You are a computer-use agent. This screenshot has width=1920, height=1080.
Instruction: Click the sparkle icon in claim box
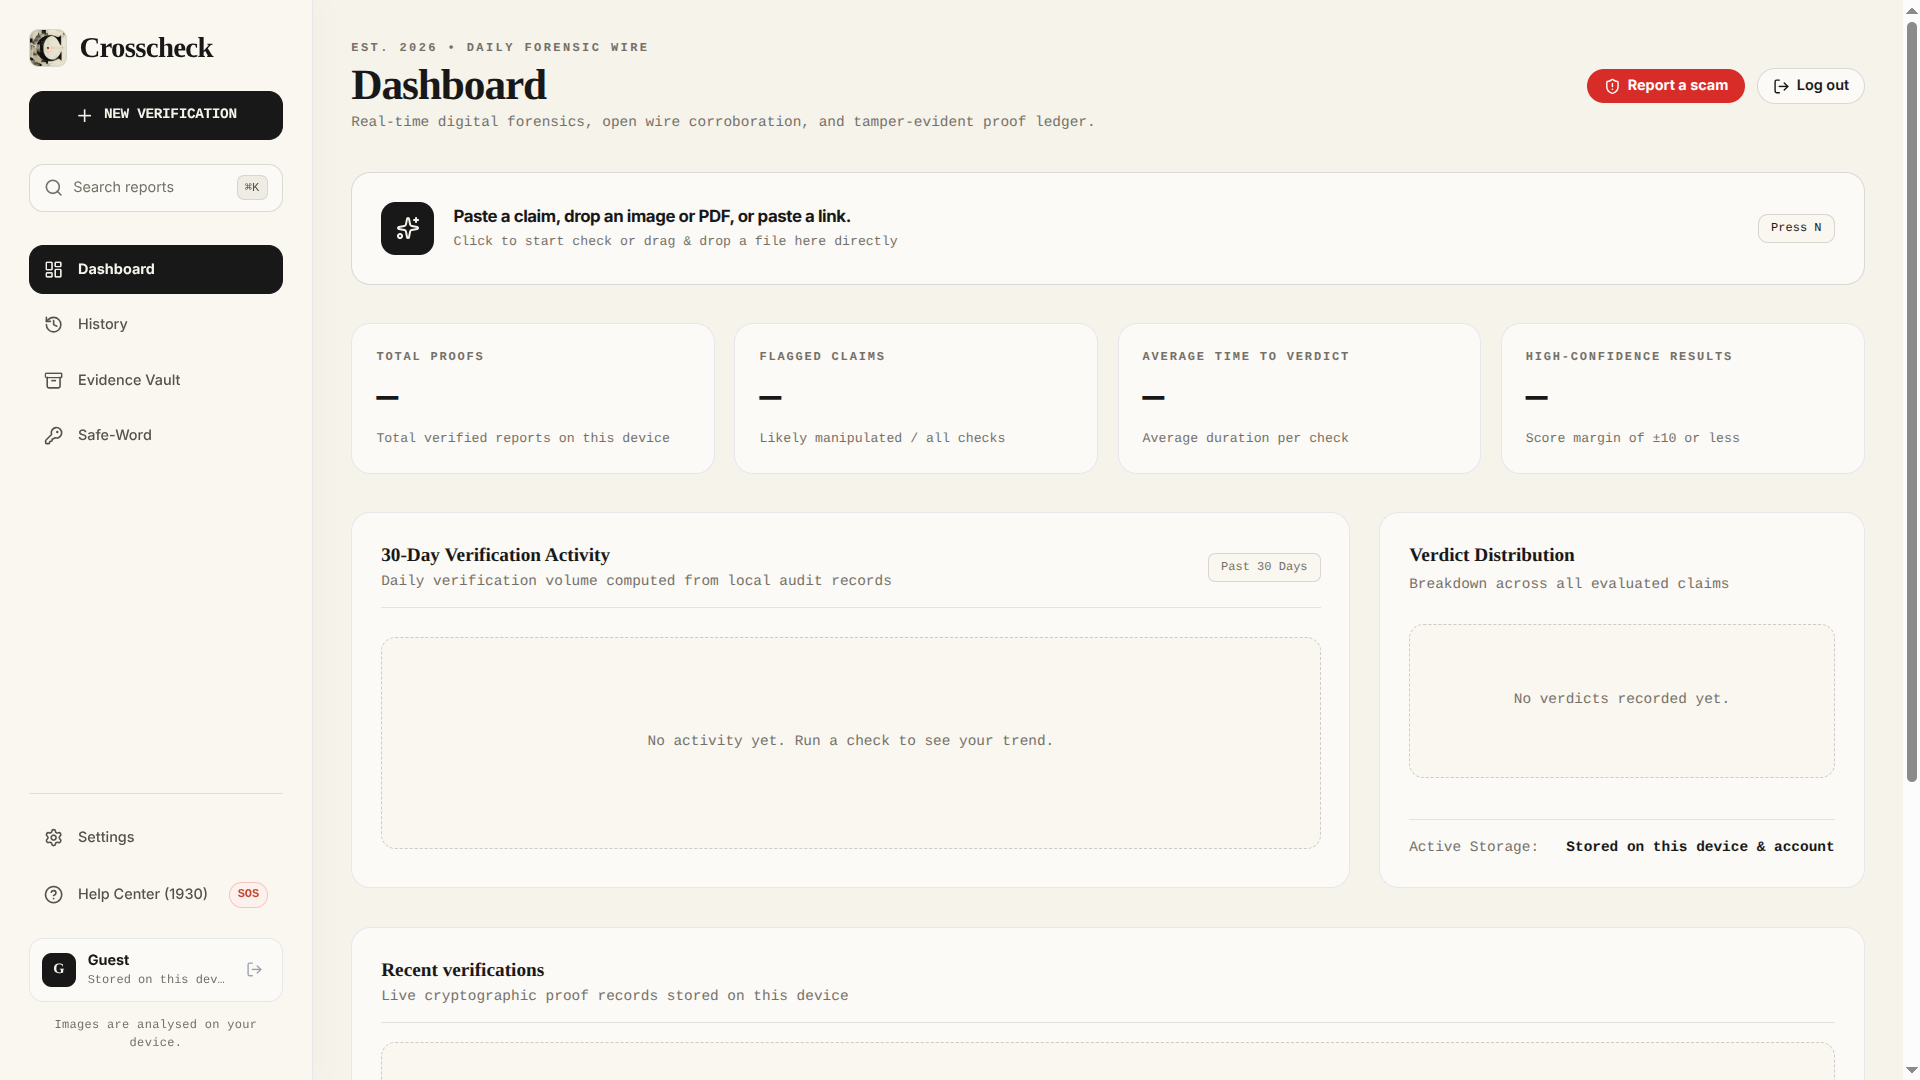(x=407, y=229)
